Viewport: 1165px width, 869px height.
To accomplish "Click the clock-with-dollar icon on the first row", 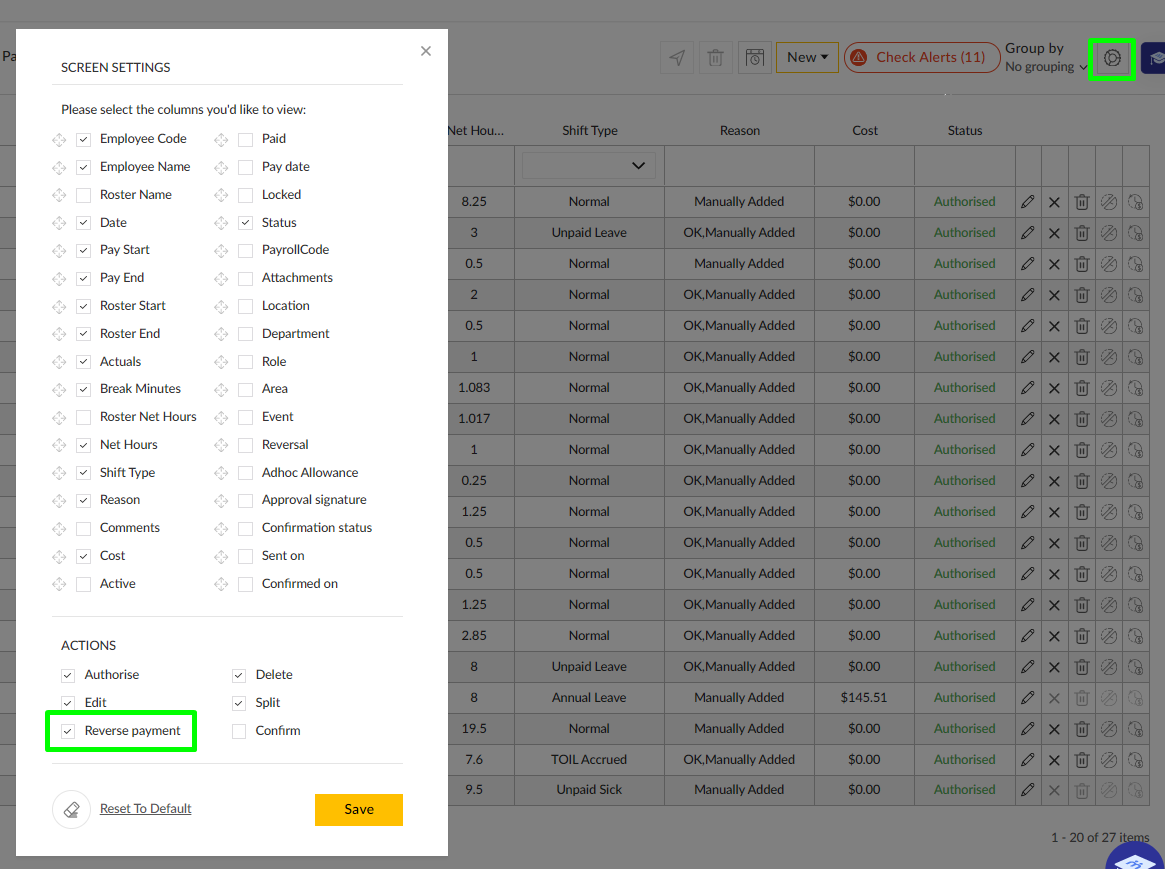I will click(1135, 201).
